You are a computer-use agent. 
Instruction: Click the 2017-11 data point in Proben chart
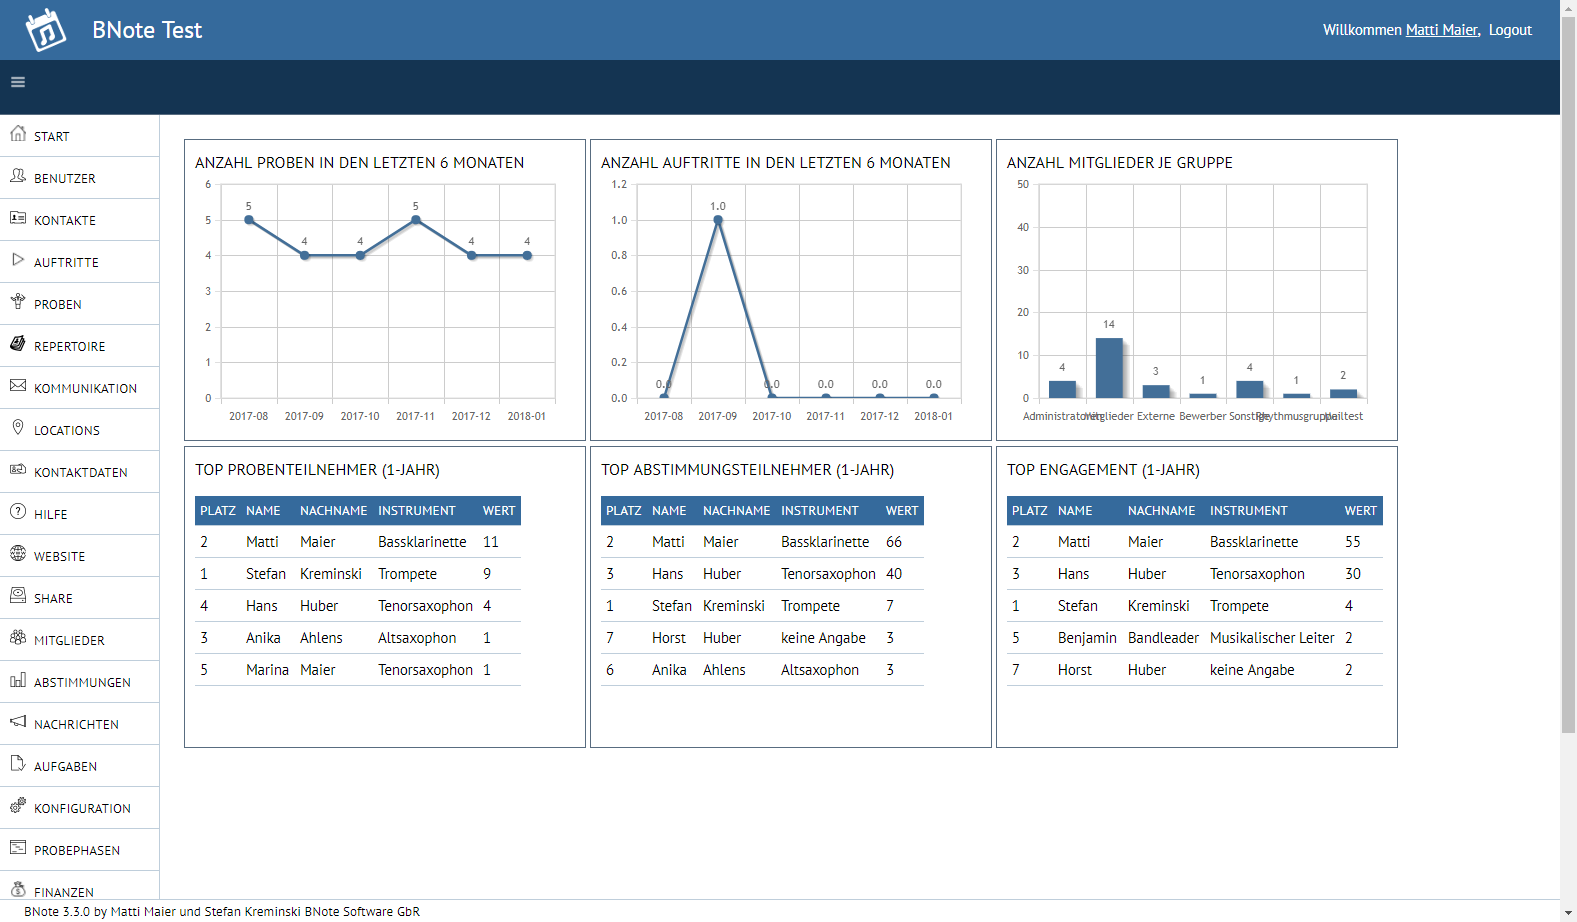pyautogui.click(x=416, y=220)
